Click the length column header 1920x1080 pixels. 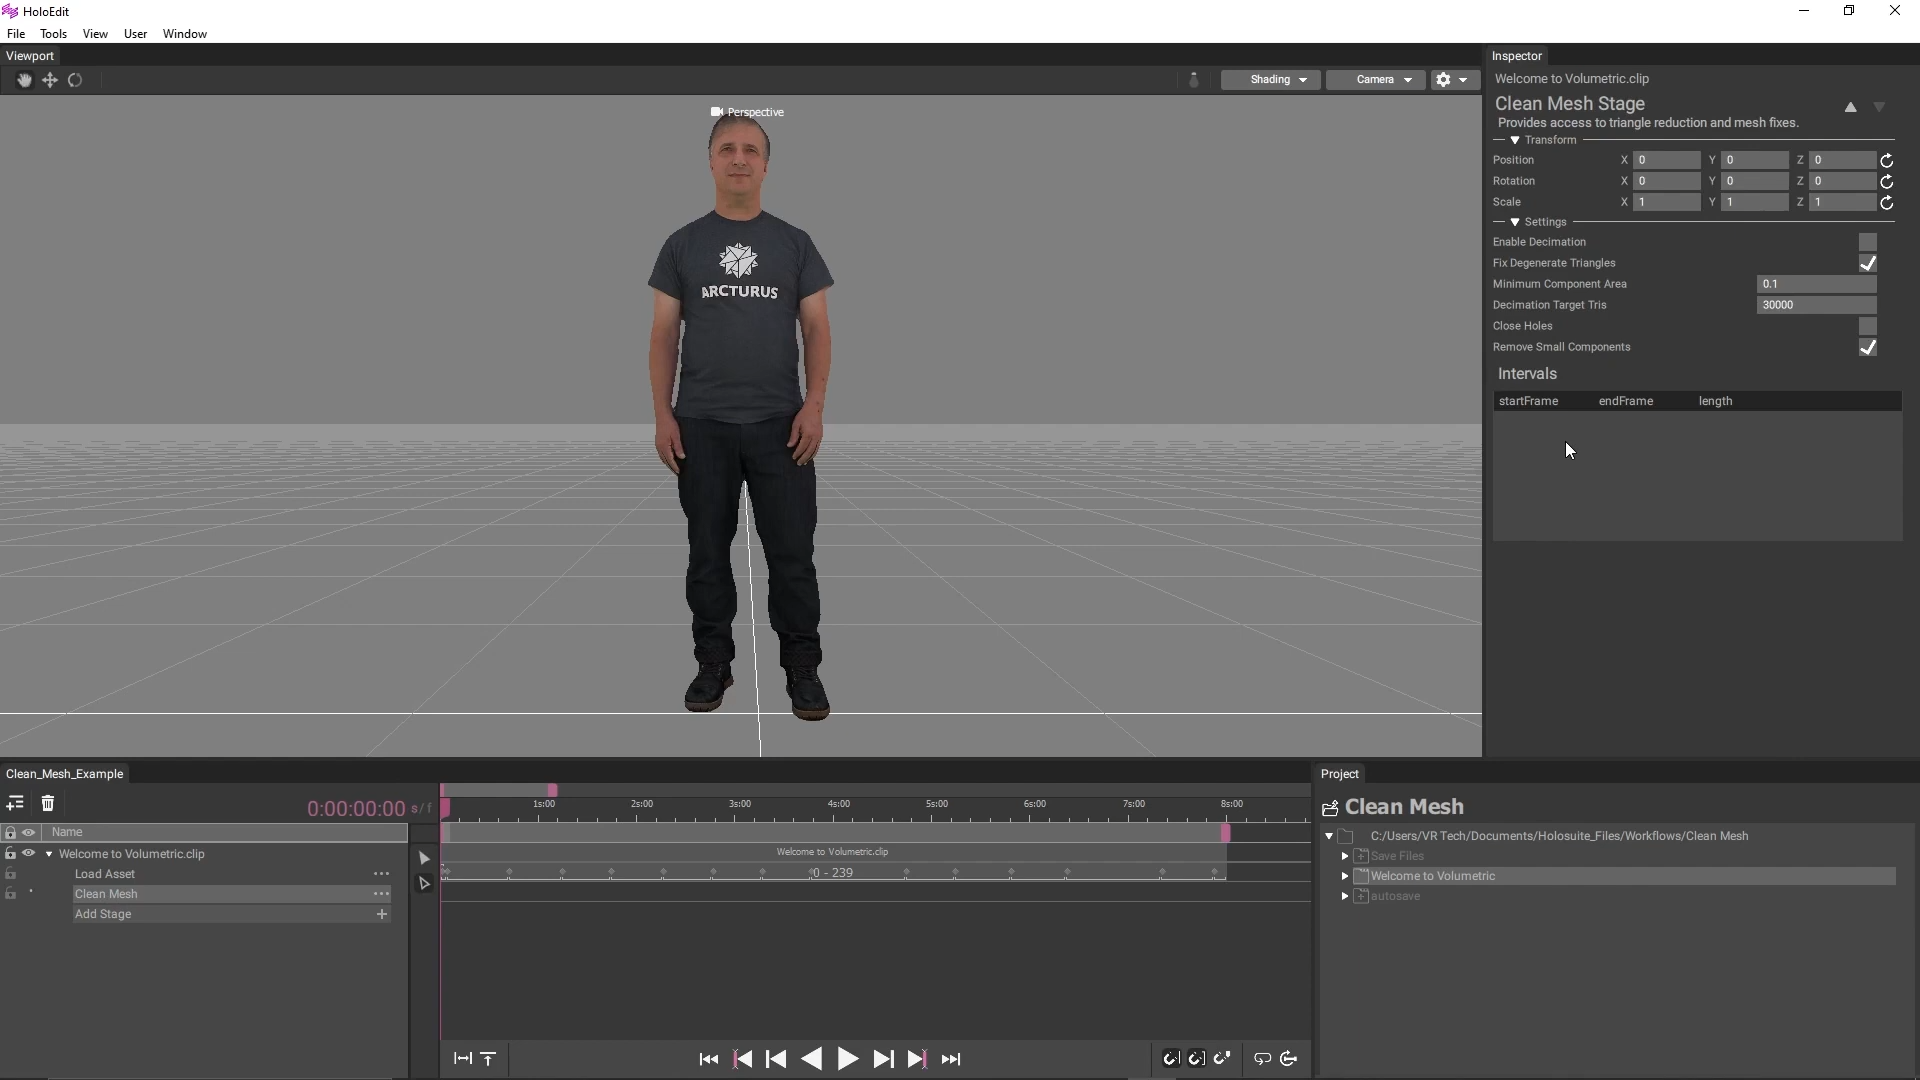[x=1715, y=401]
